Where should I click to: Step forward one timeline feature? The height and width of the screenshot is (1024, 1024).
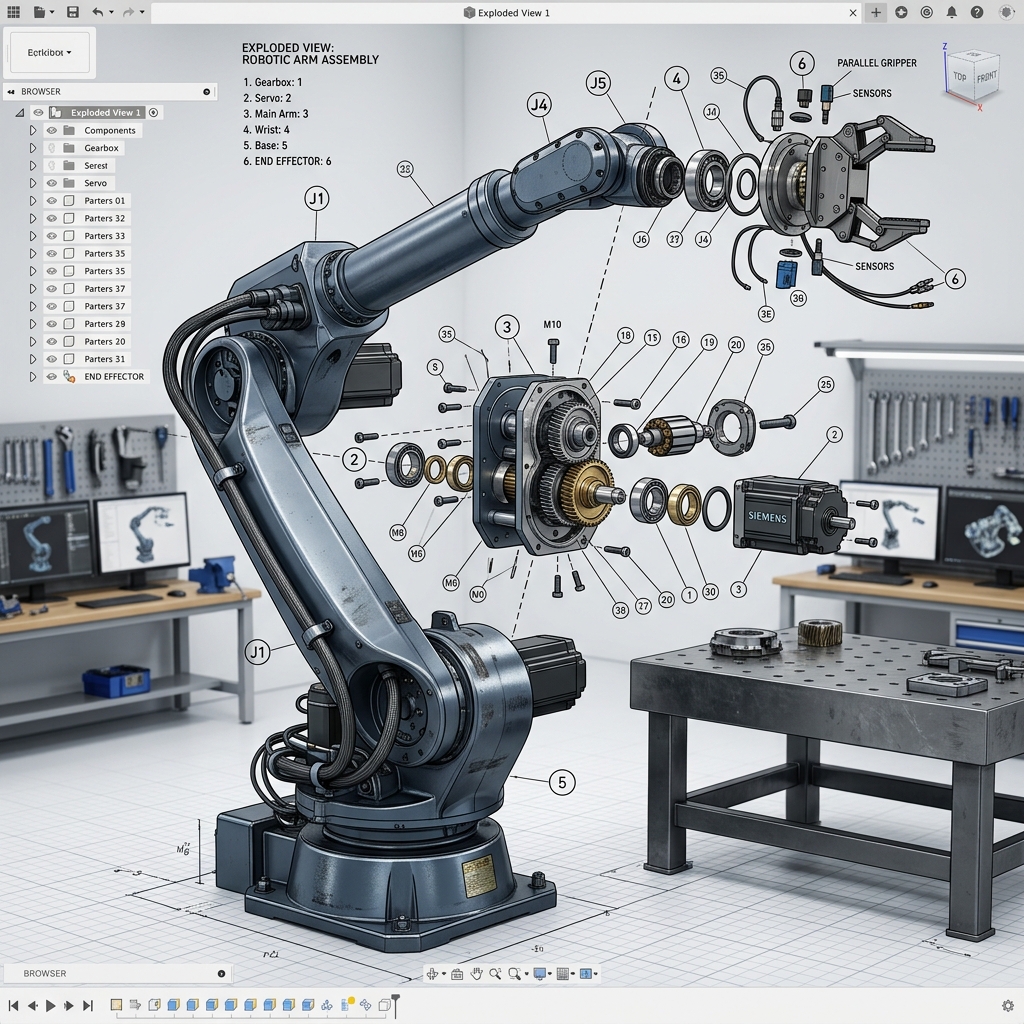coord(69,1005)
